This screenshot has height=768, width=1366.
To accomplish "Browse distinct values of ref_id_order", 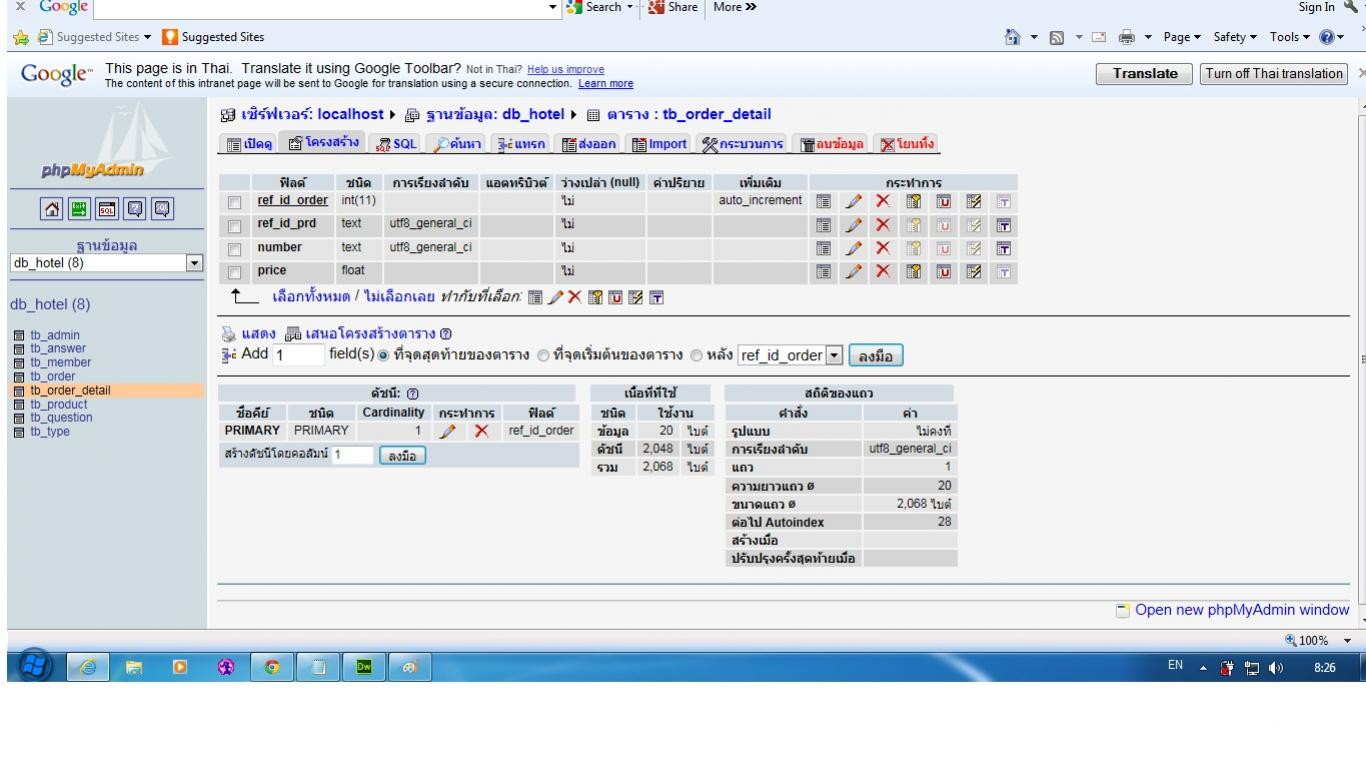I will point(825,202).
